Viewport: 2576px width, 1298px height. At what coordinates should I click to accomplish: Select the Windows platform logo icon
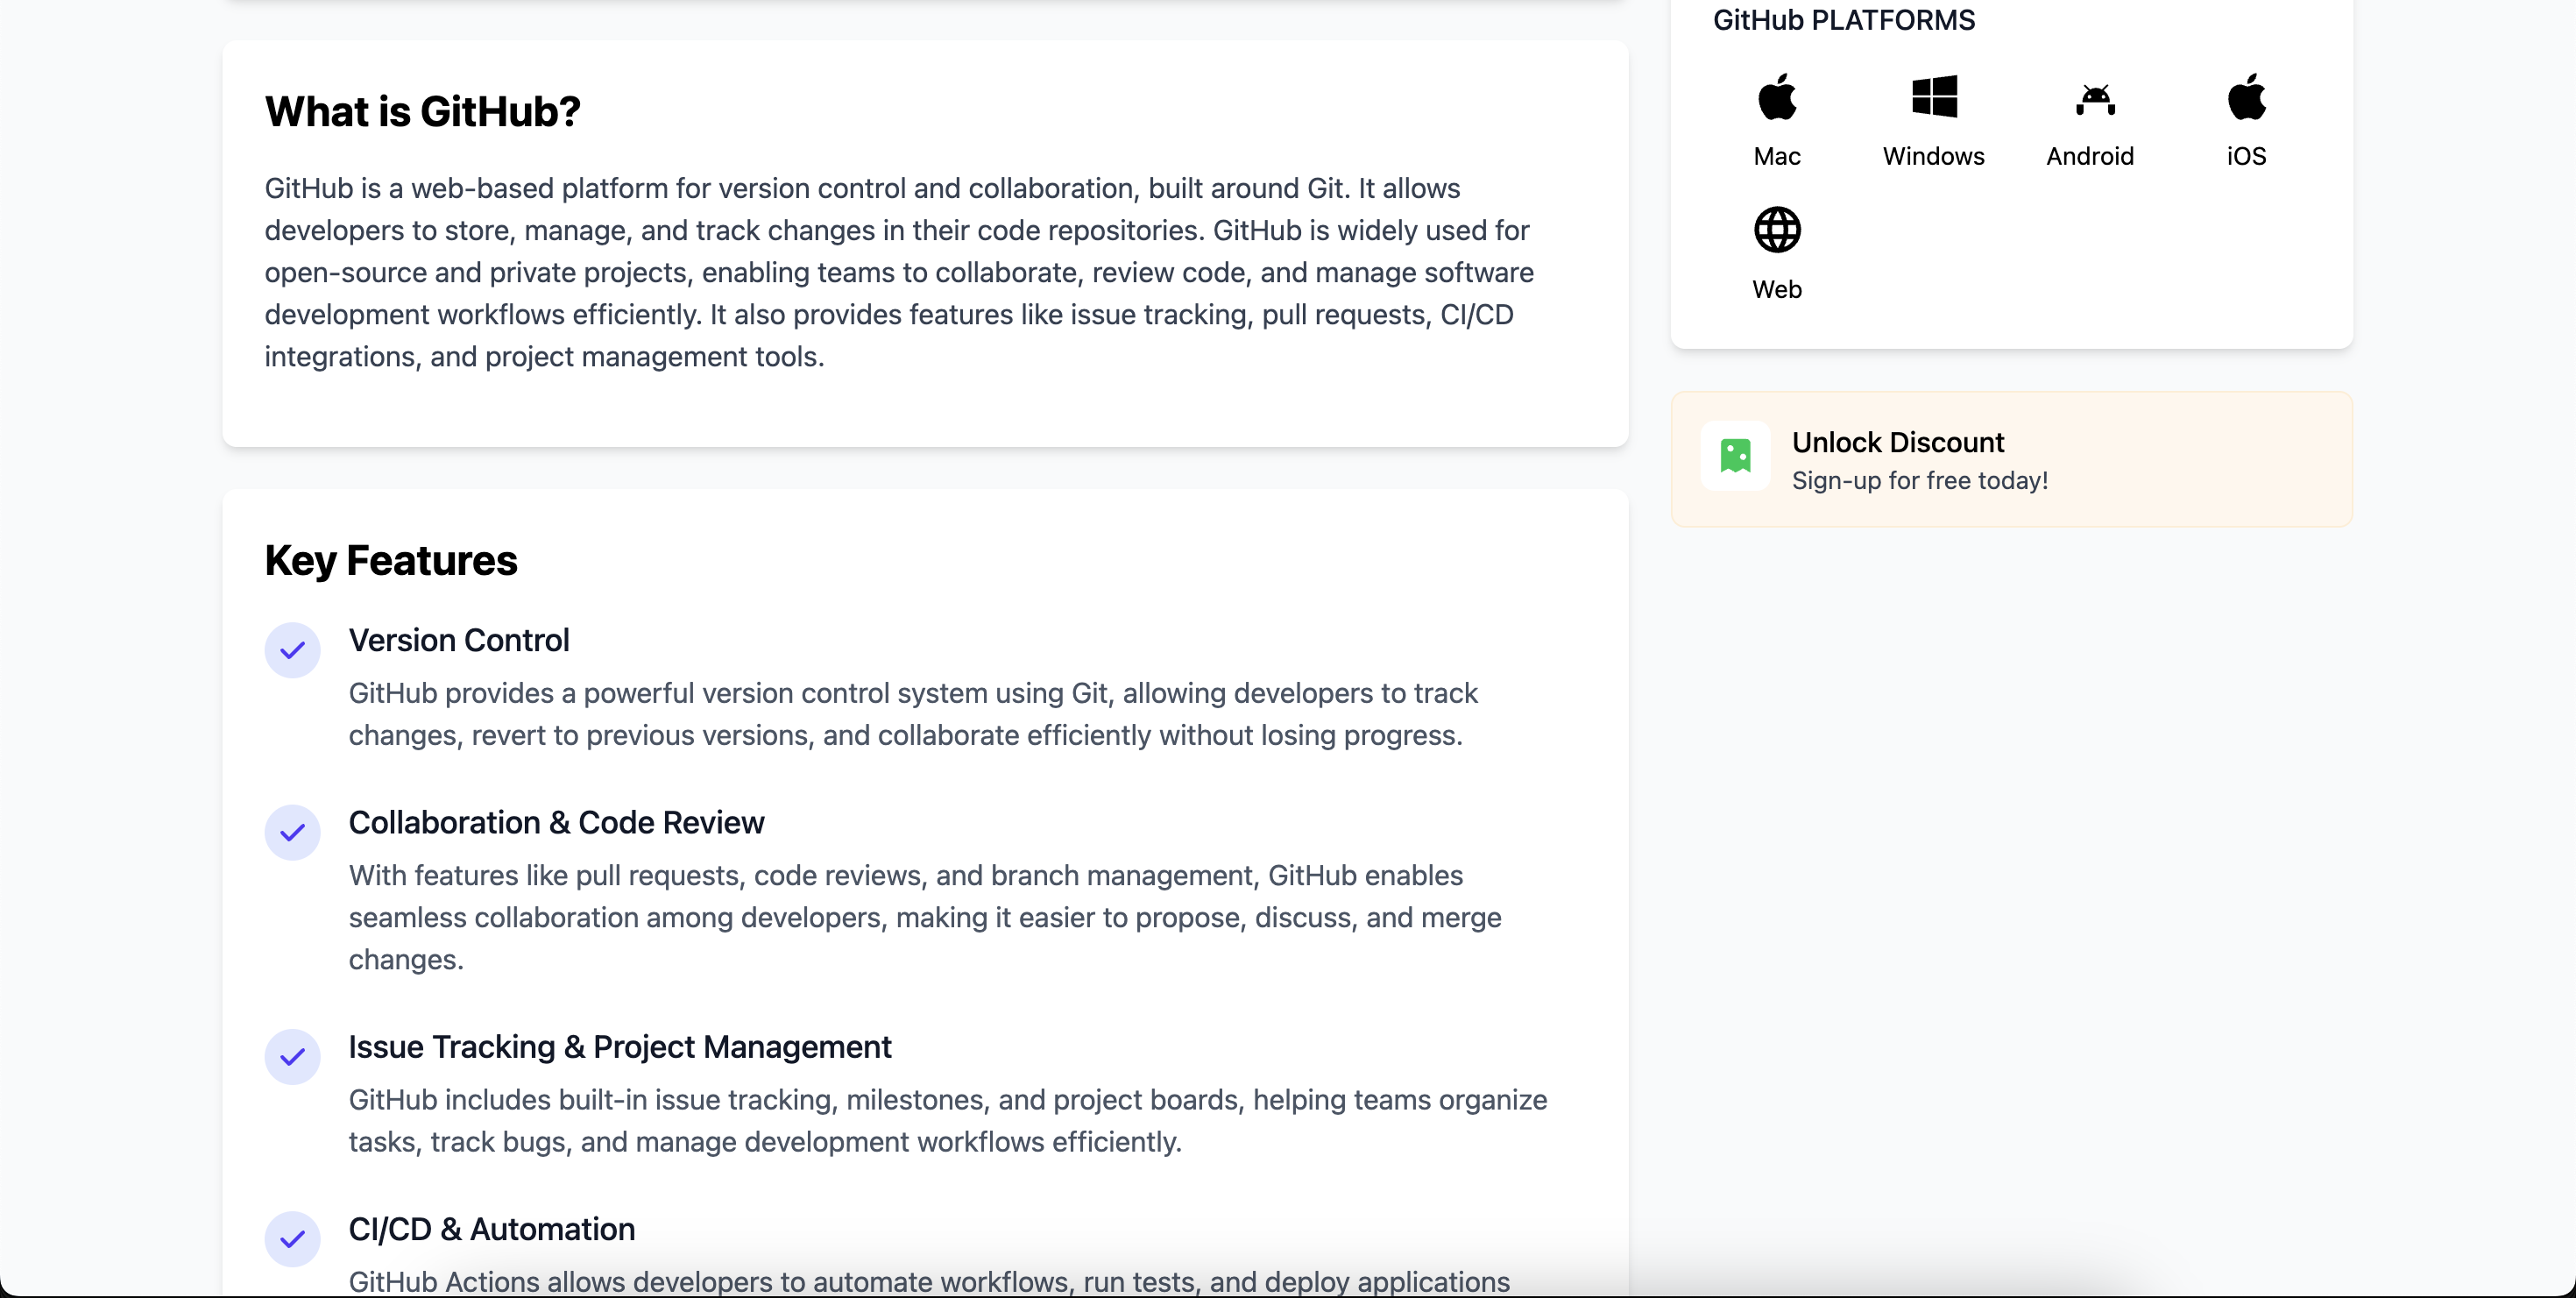[1934, 97]
